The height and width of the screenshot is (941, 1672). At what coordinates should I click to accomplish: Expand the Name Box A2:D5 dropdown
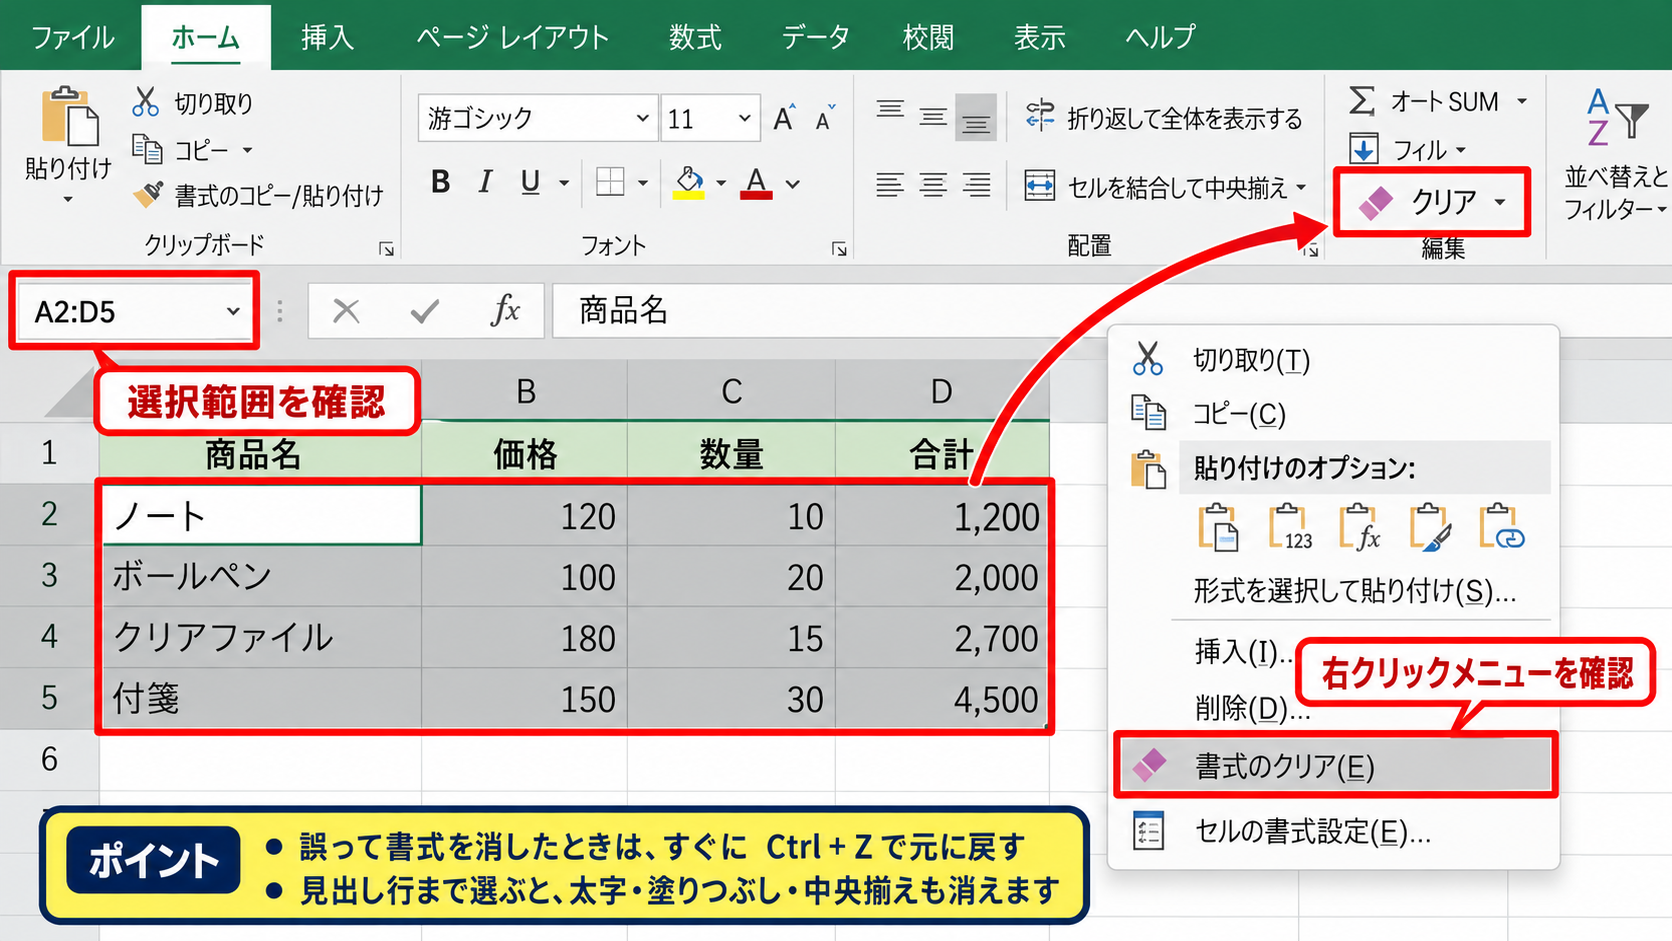pyautogui.click(x=233, y=311)
